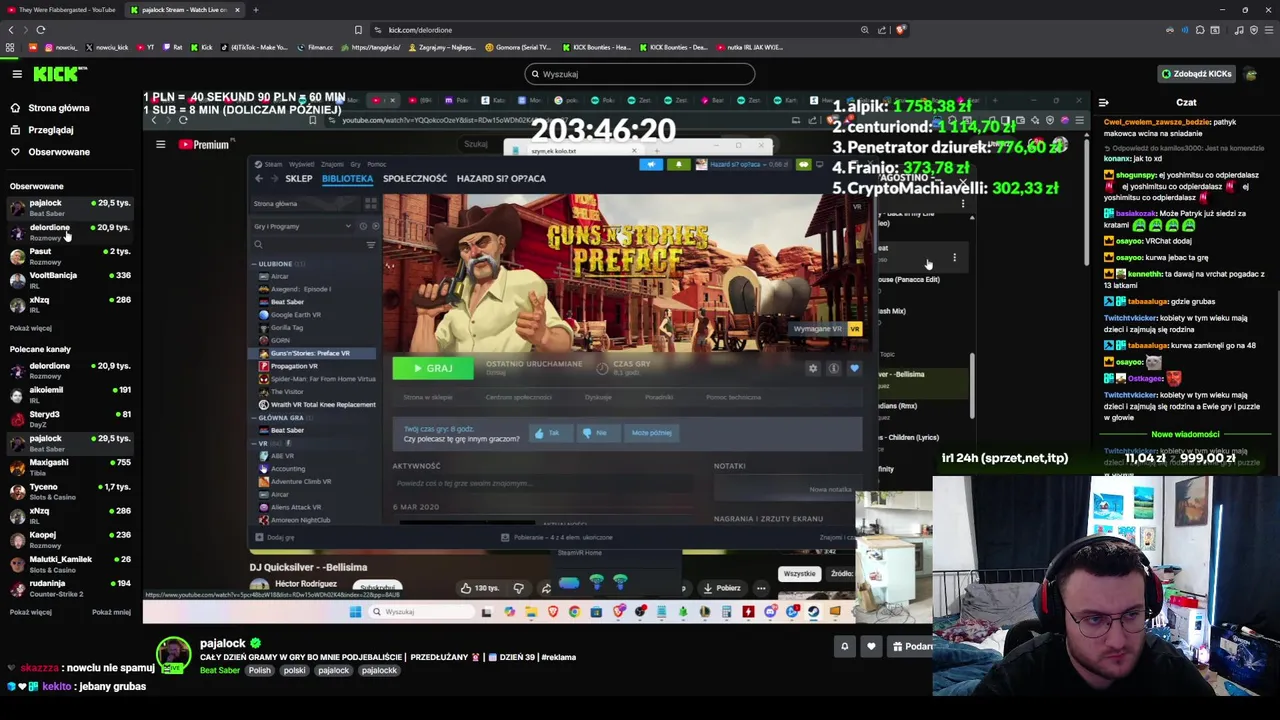Reload the page with browser refresh icon
This screenshot has height=720, width=1280.
40,30
